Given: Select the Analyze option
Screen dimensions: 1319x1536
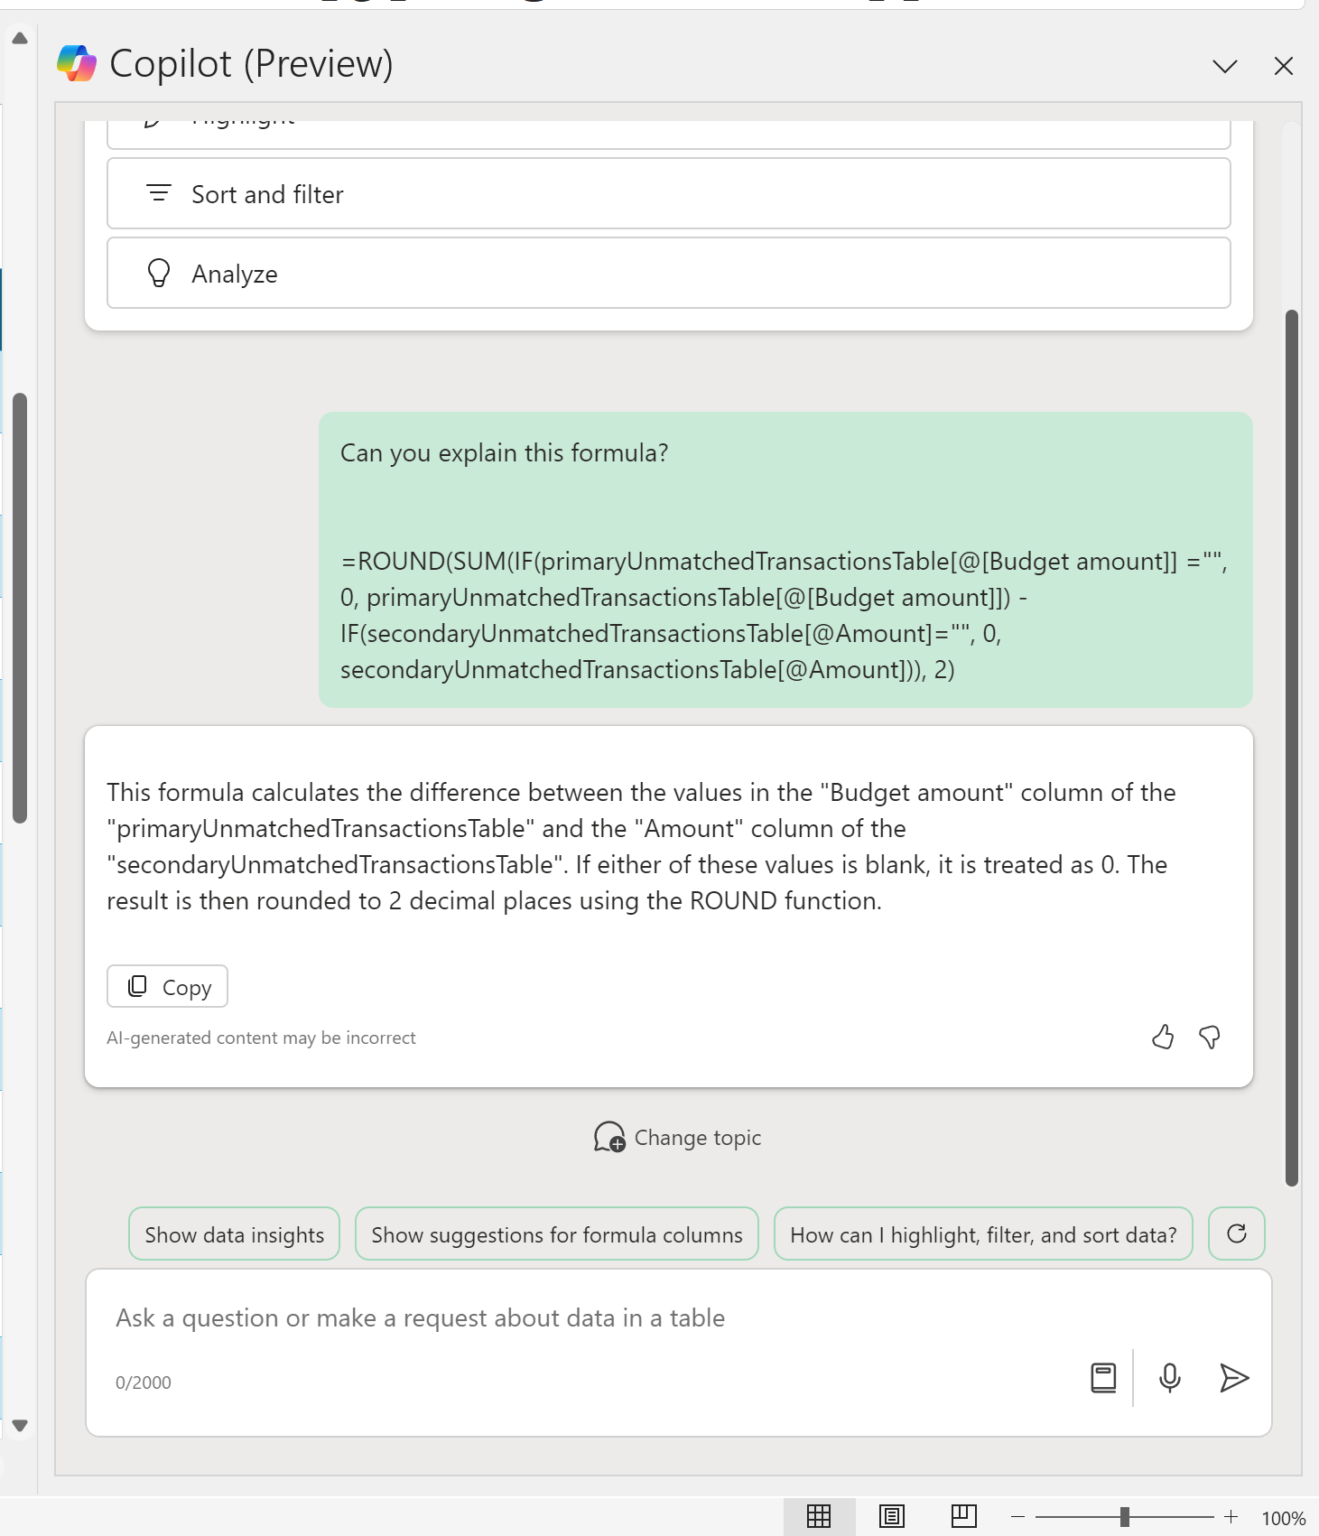Looking at the screenshot, I should (668, 274).
